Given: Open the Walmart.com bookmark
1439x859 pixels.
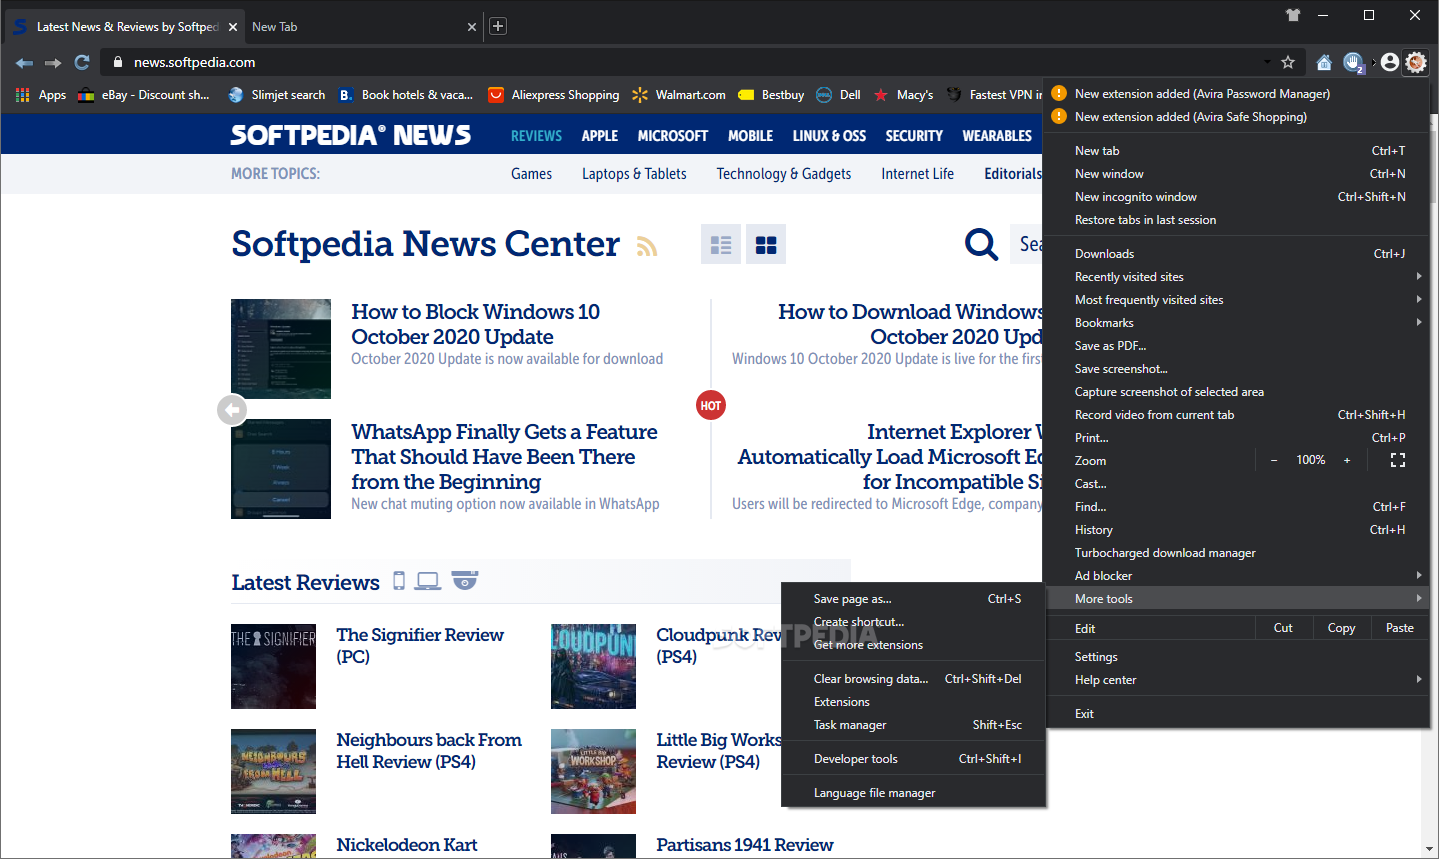Looking at the screenshot, I should [x=679, y=95].
